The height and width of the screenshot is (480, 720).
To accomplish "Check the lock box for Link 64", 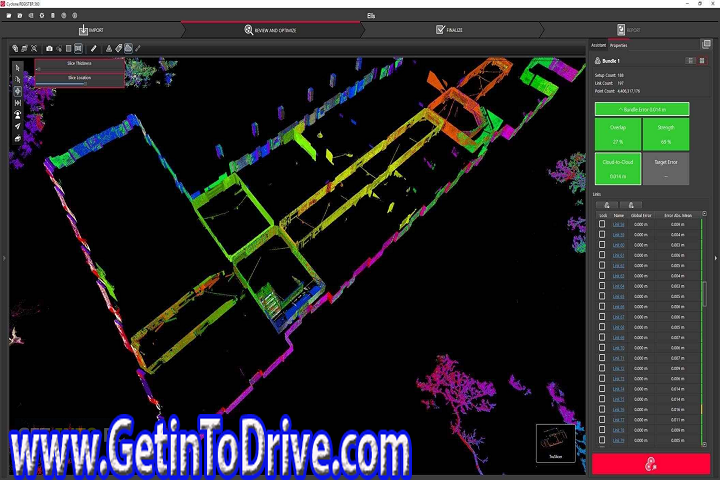I will pyautogui.click(x=602, y=286).
